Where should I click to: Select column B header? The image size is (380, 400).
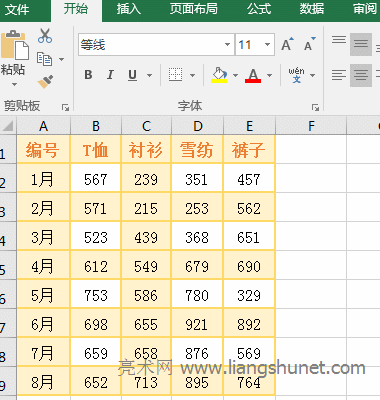(x=96, y=126)
